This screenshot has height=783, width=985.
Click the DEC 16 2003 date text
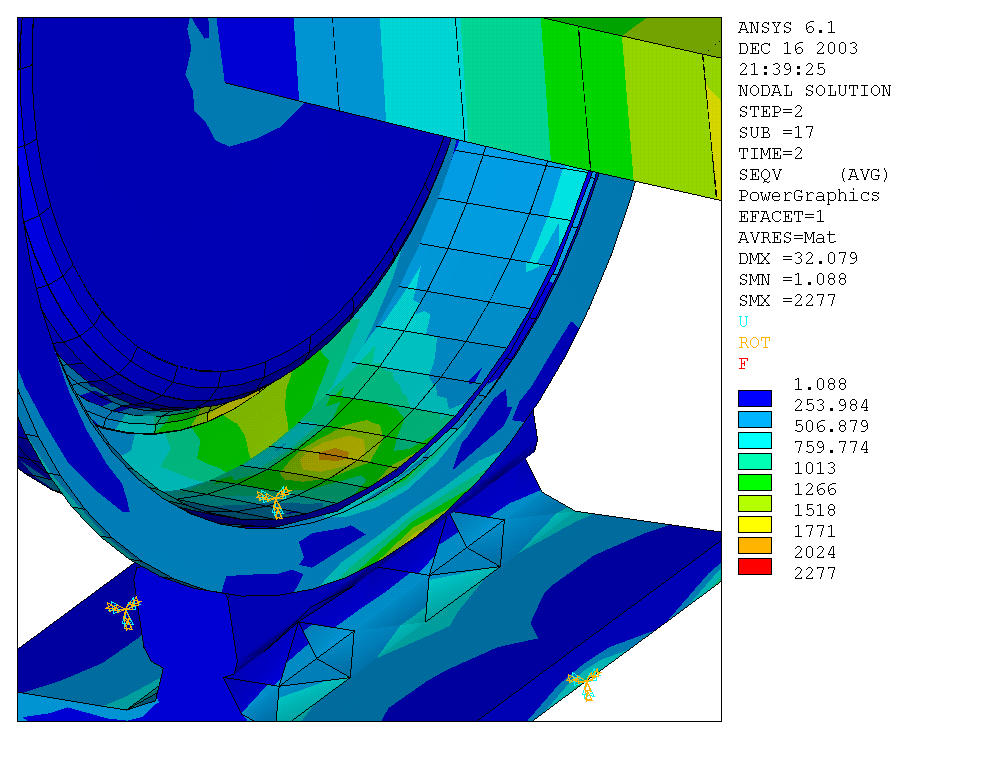click(x=798, y=48)
